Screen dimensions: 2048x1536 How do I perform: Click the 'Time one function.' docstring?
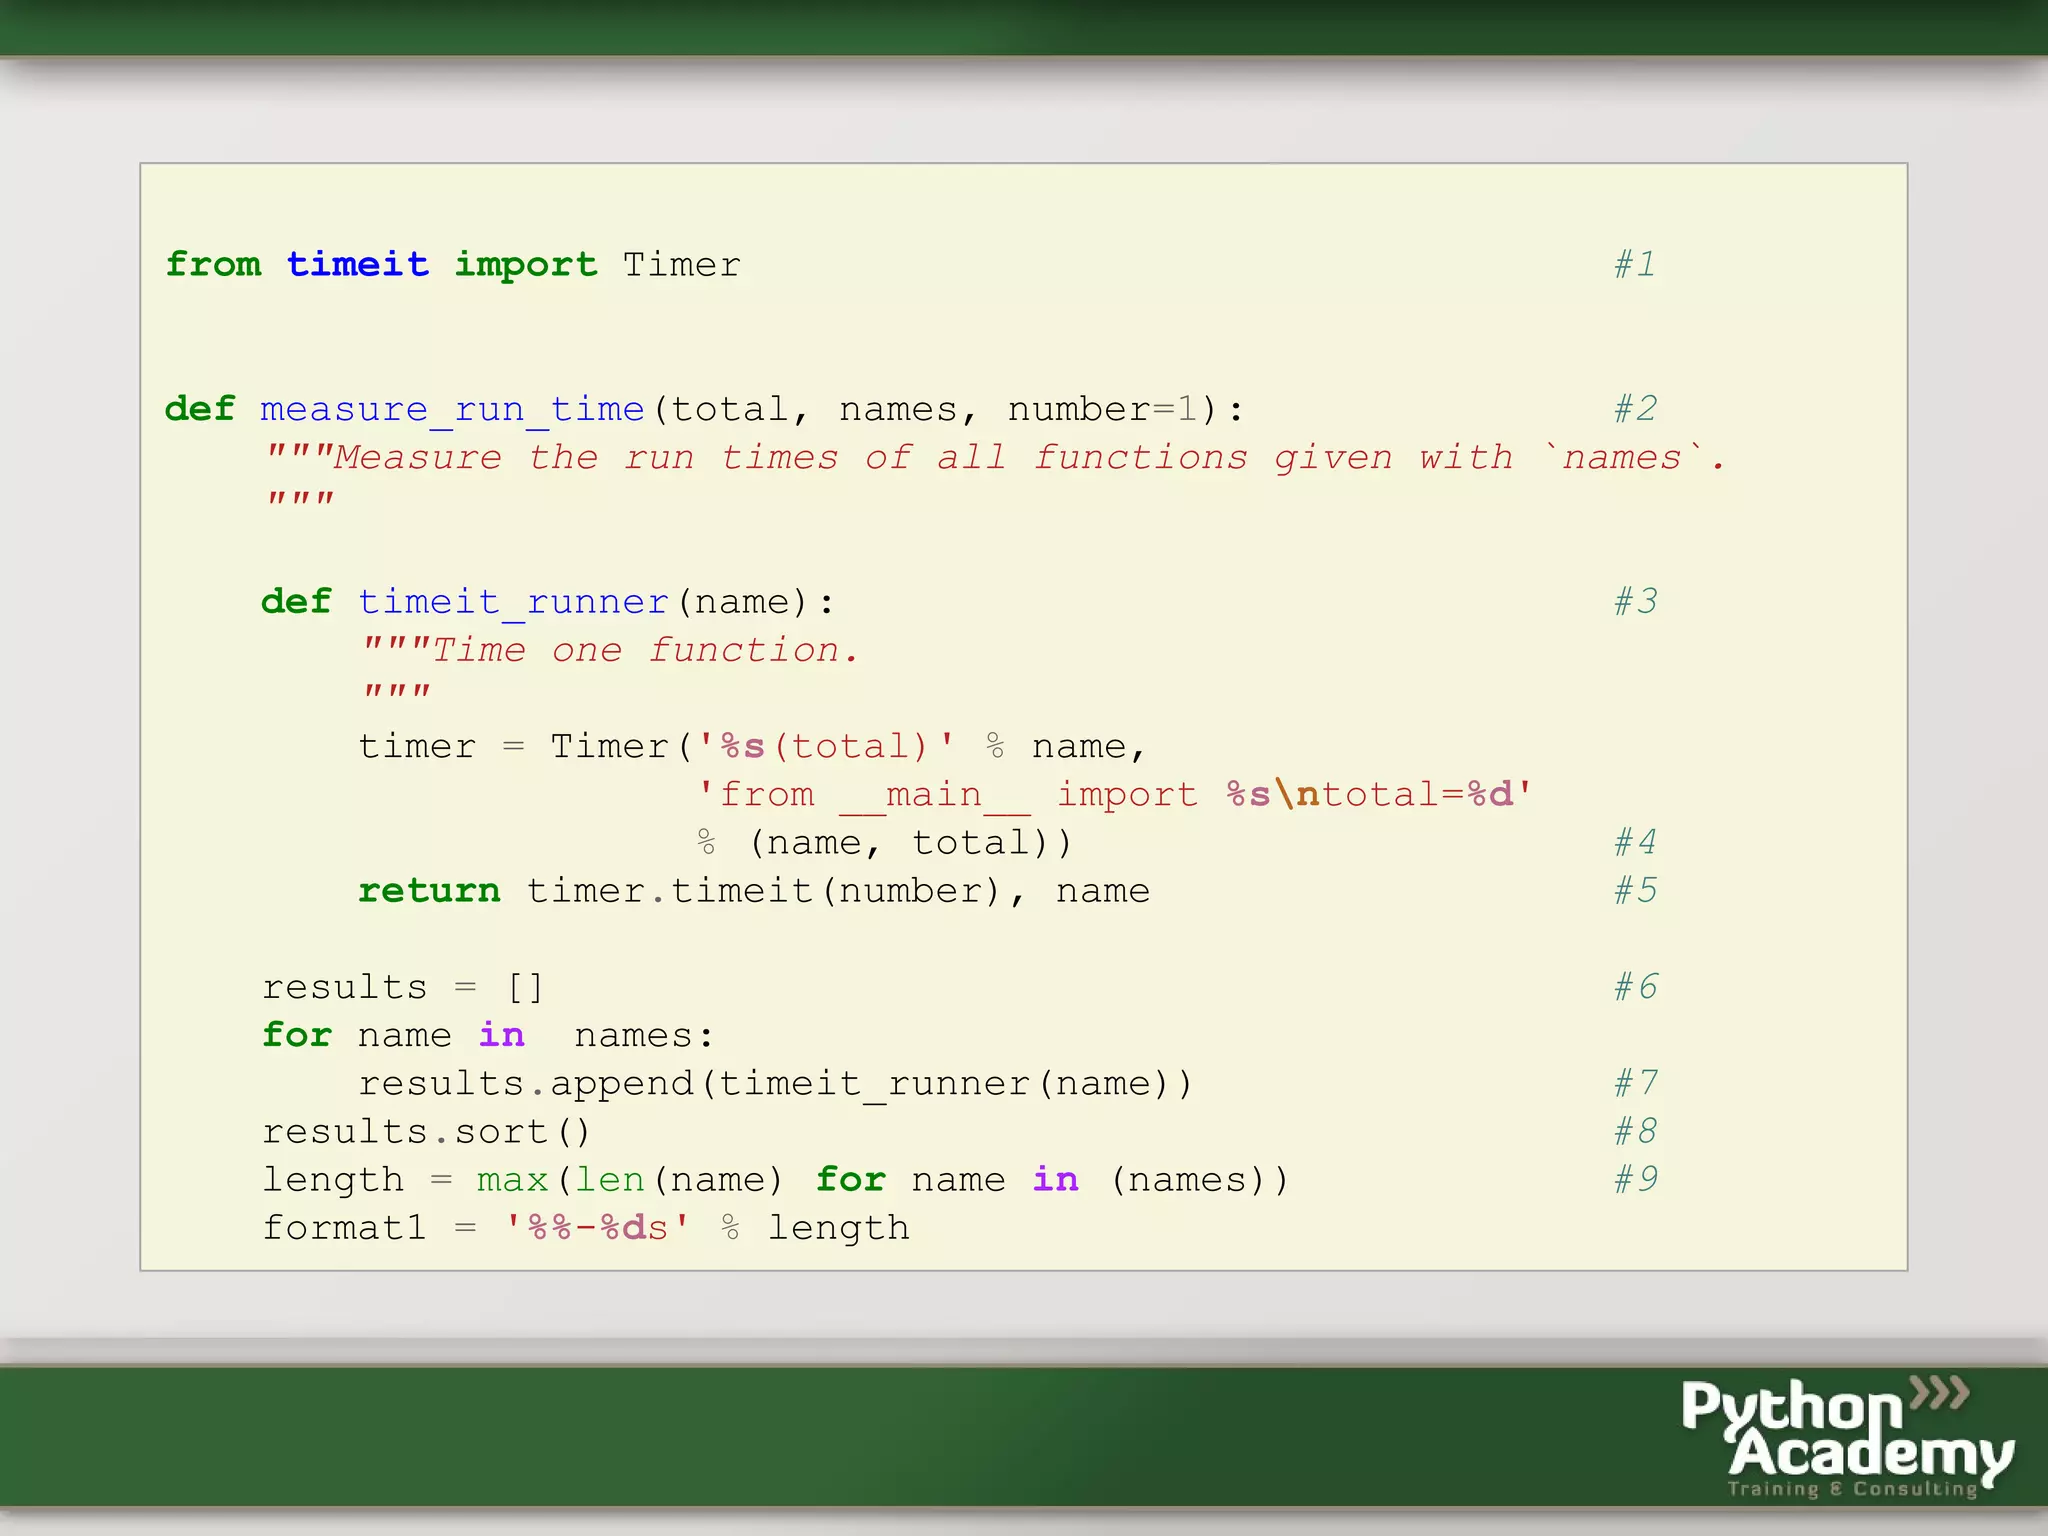pyautogui.click(x=610, y=651)
